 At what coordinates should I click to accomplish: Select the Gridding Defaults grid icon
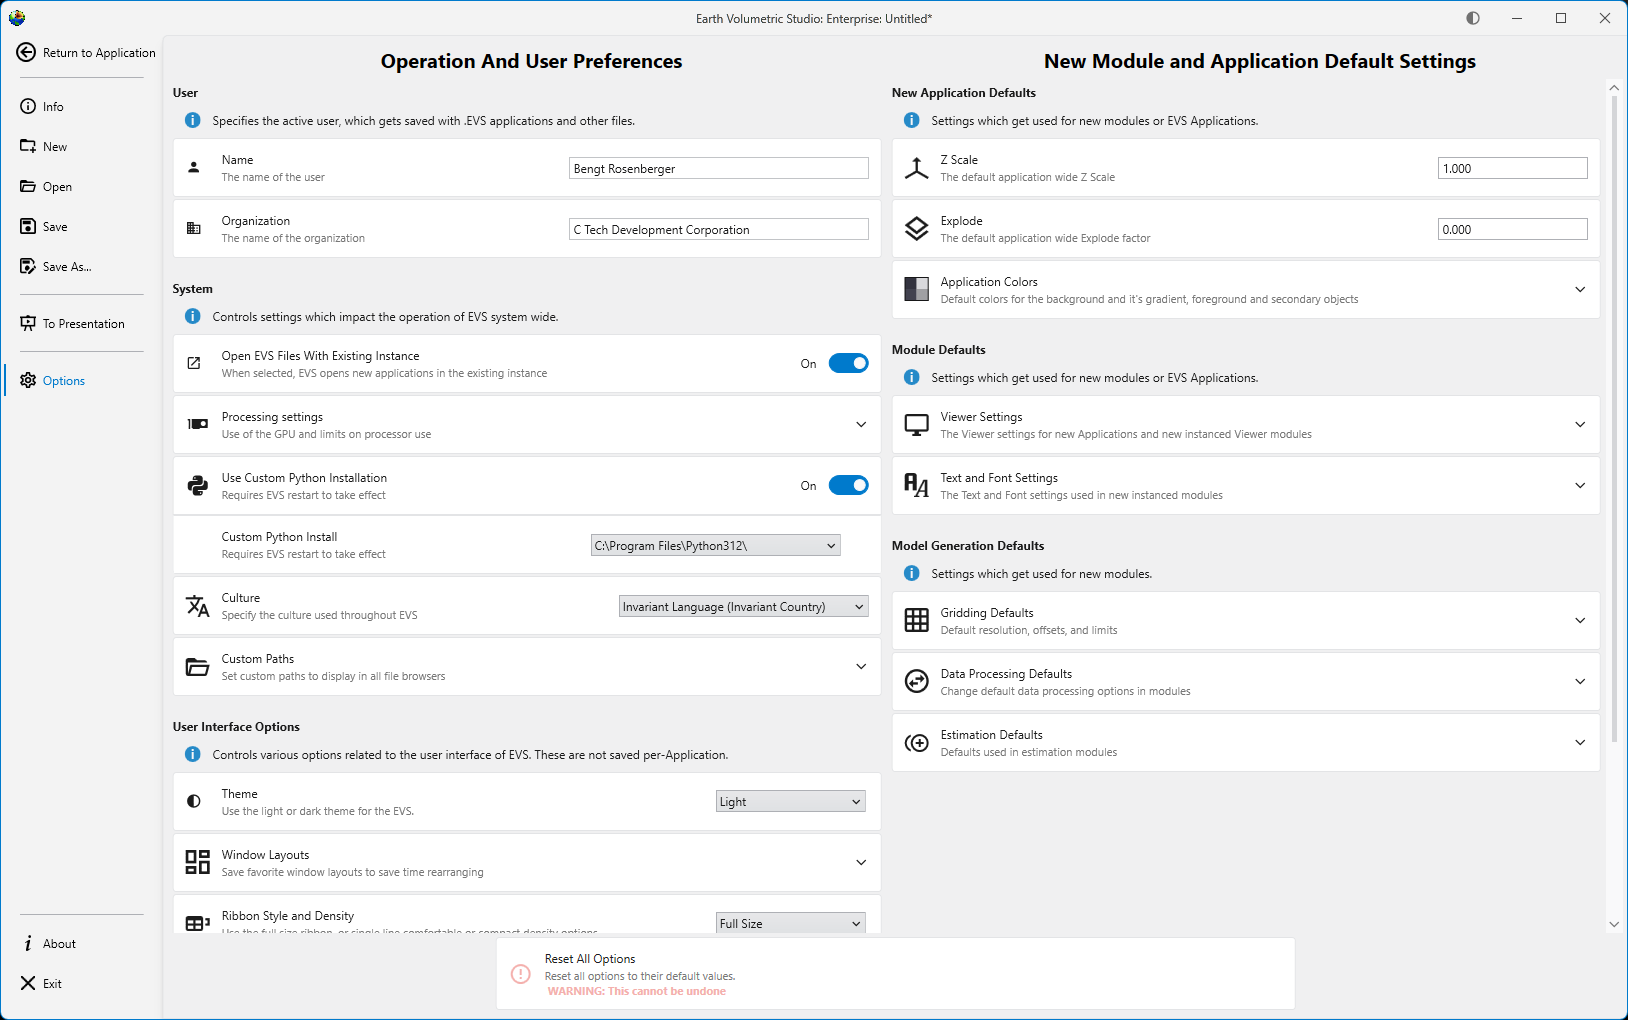916,620
